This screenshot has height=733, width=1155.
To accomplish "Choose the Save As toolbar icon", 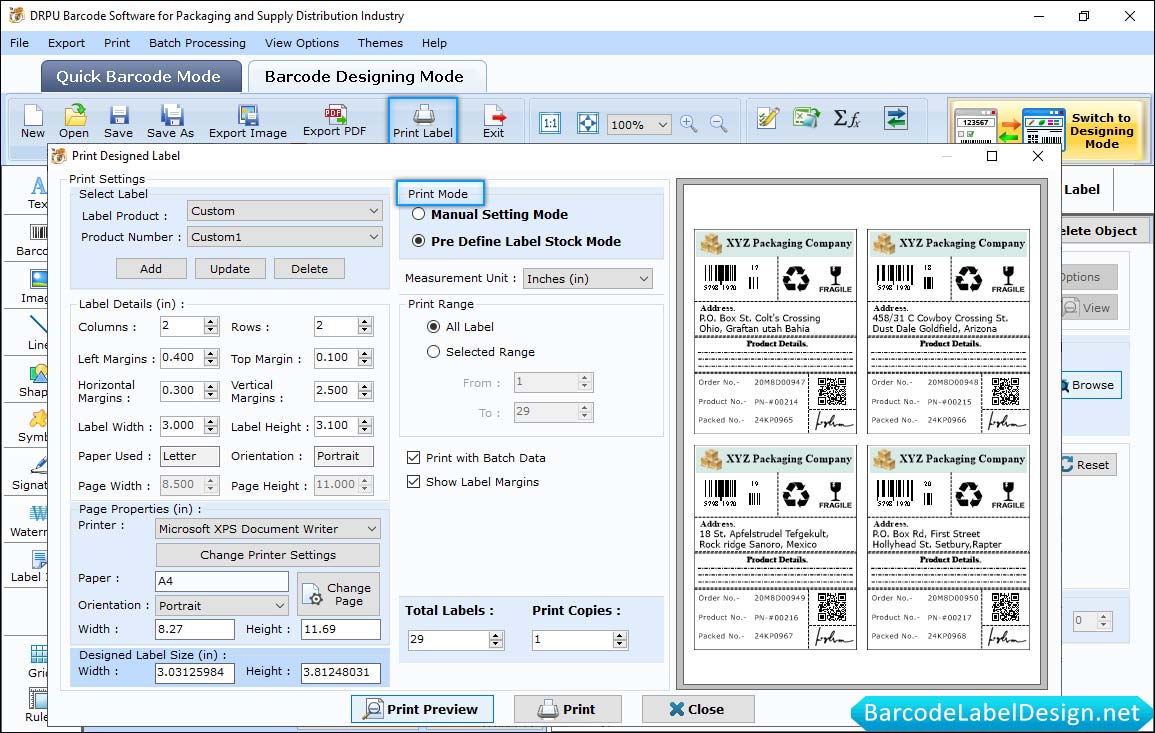I will pos(170,121).
